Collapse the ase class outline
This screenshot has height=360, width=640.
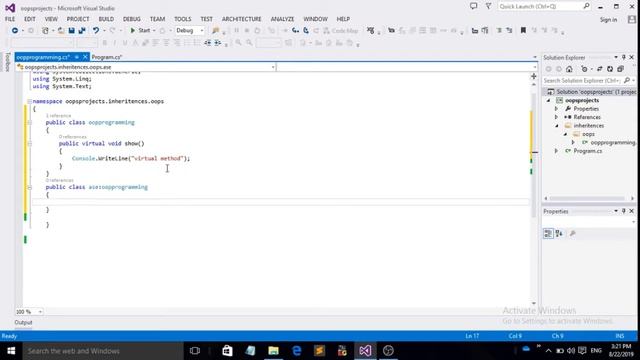click(x=29, y=187)
